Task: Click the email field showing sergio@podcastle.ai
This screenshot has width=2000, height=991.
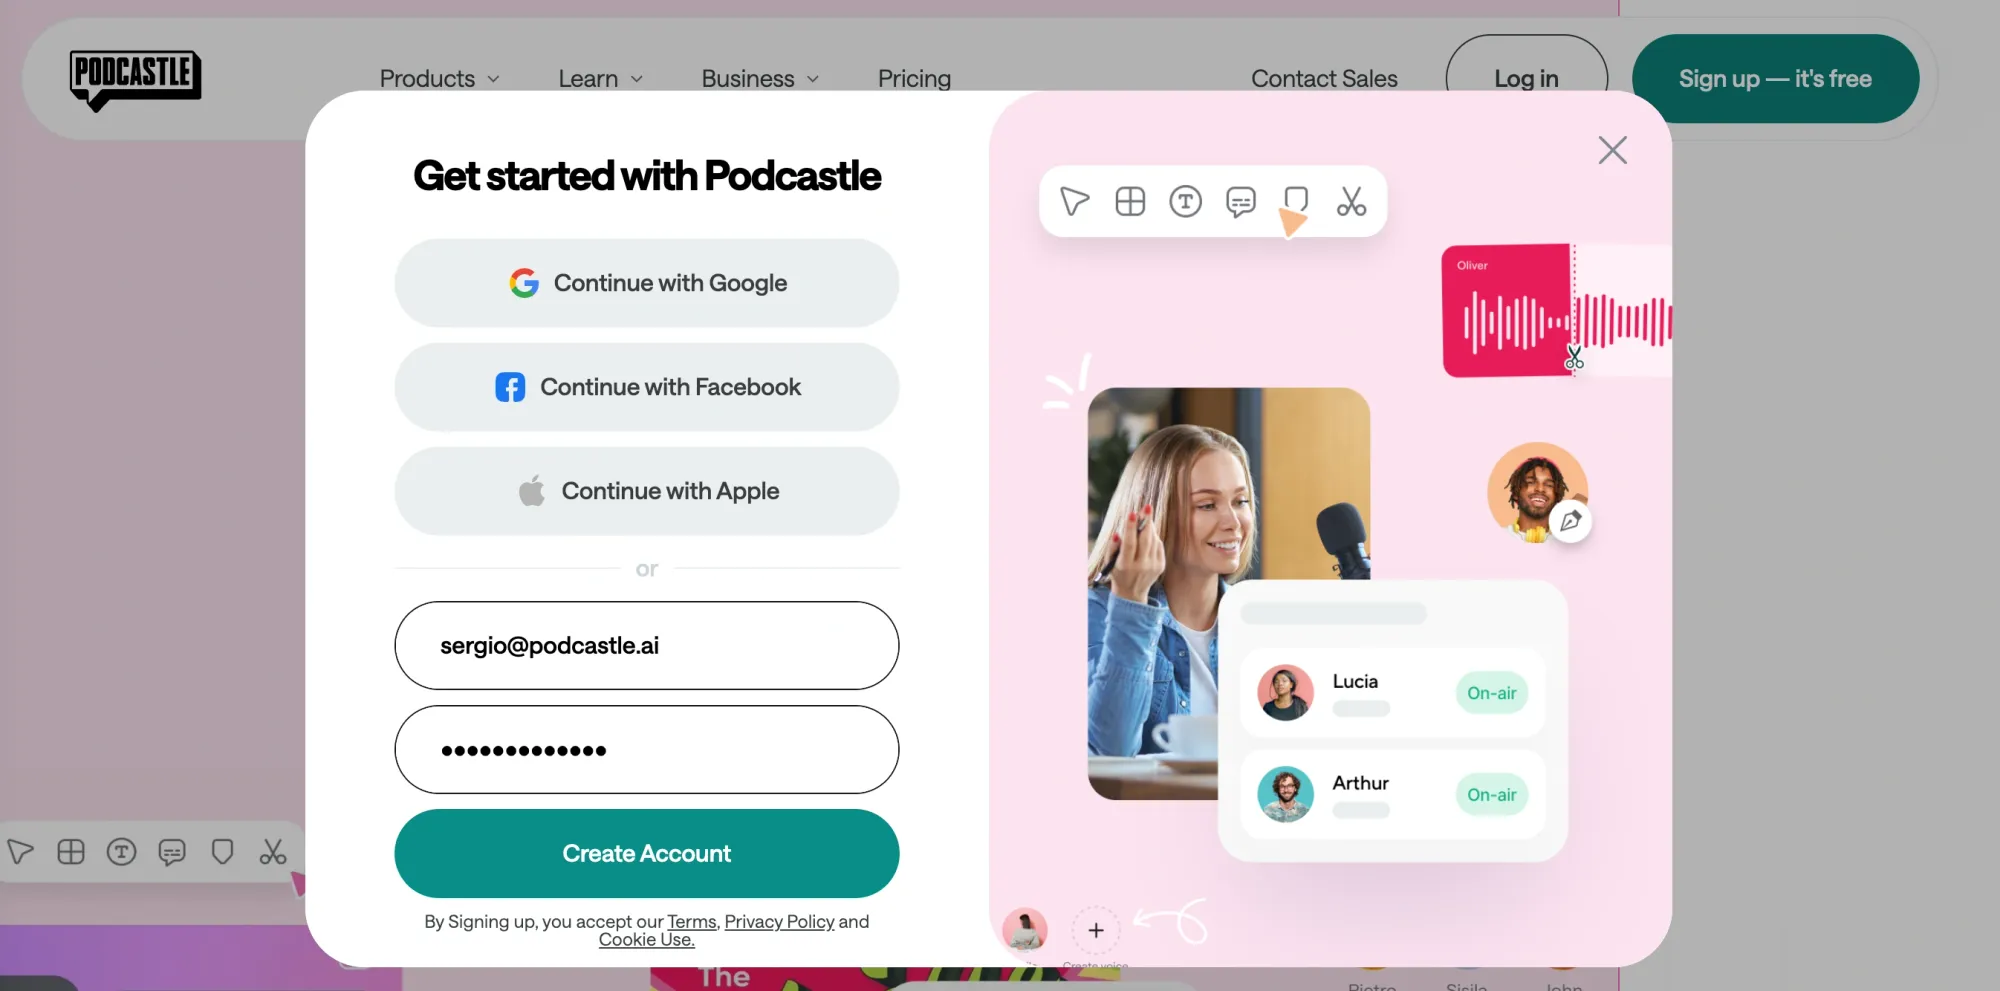Action: 646,645
